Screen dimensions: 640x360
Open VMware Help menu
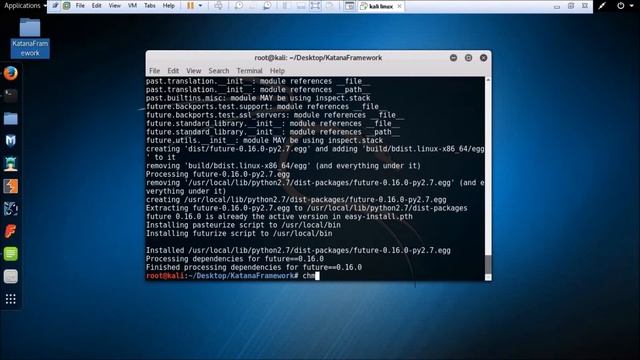click(x=169, y=6)
